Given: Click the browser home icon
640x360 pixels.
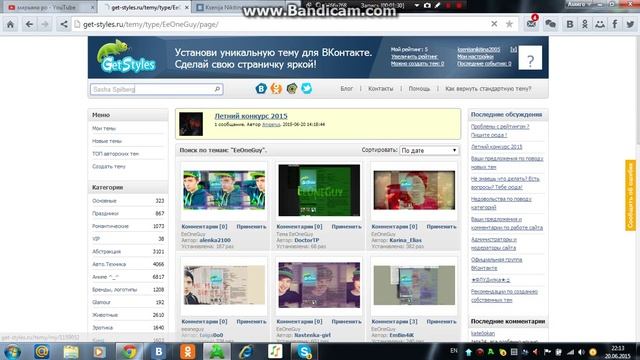Looking at the screenshot, I should (10, 24).
